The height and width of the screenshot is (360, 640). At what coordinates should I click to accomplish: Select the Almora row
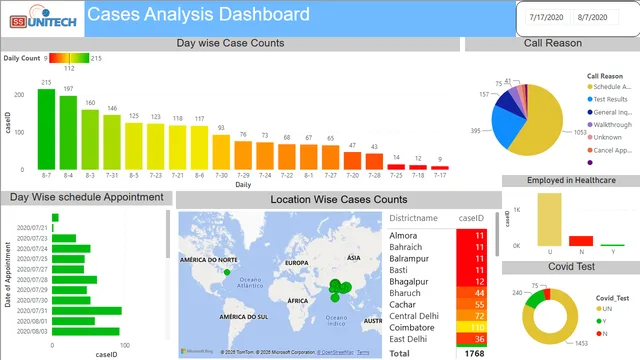coord(437,236)
